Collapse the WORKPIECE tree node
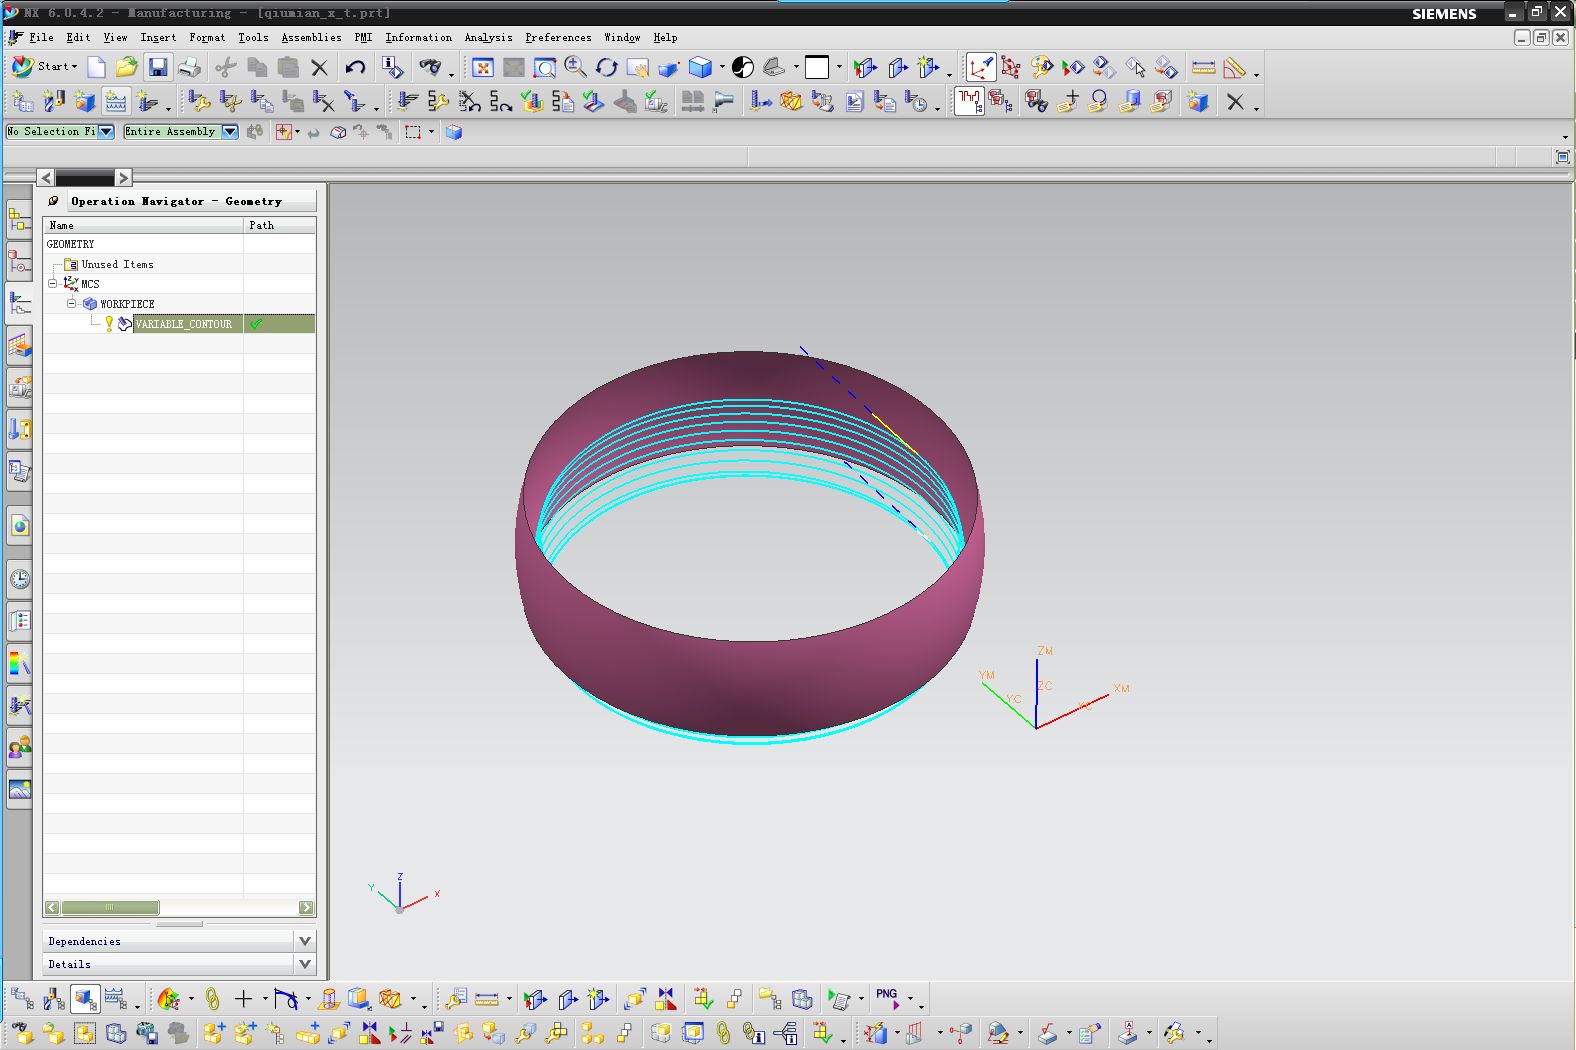The image size is (1576, 1050). pyautogui.click(x=71, y=303)
